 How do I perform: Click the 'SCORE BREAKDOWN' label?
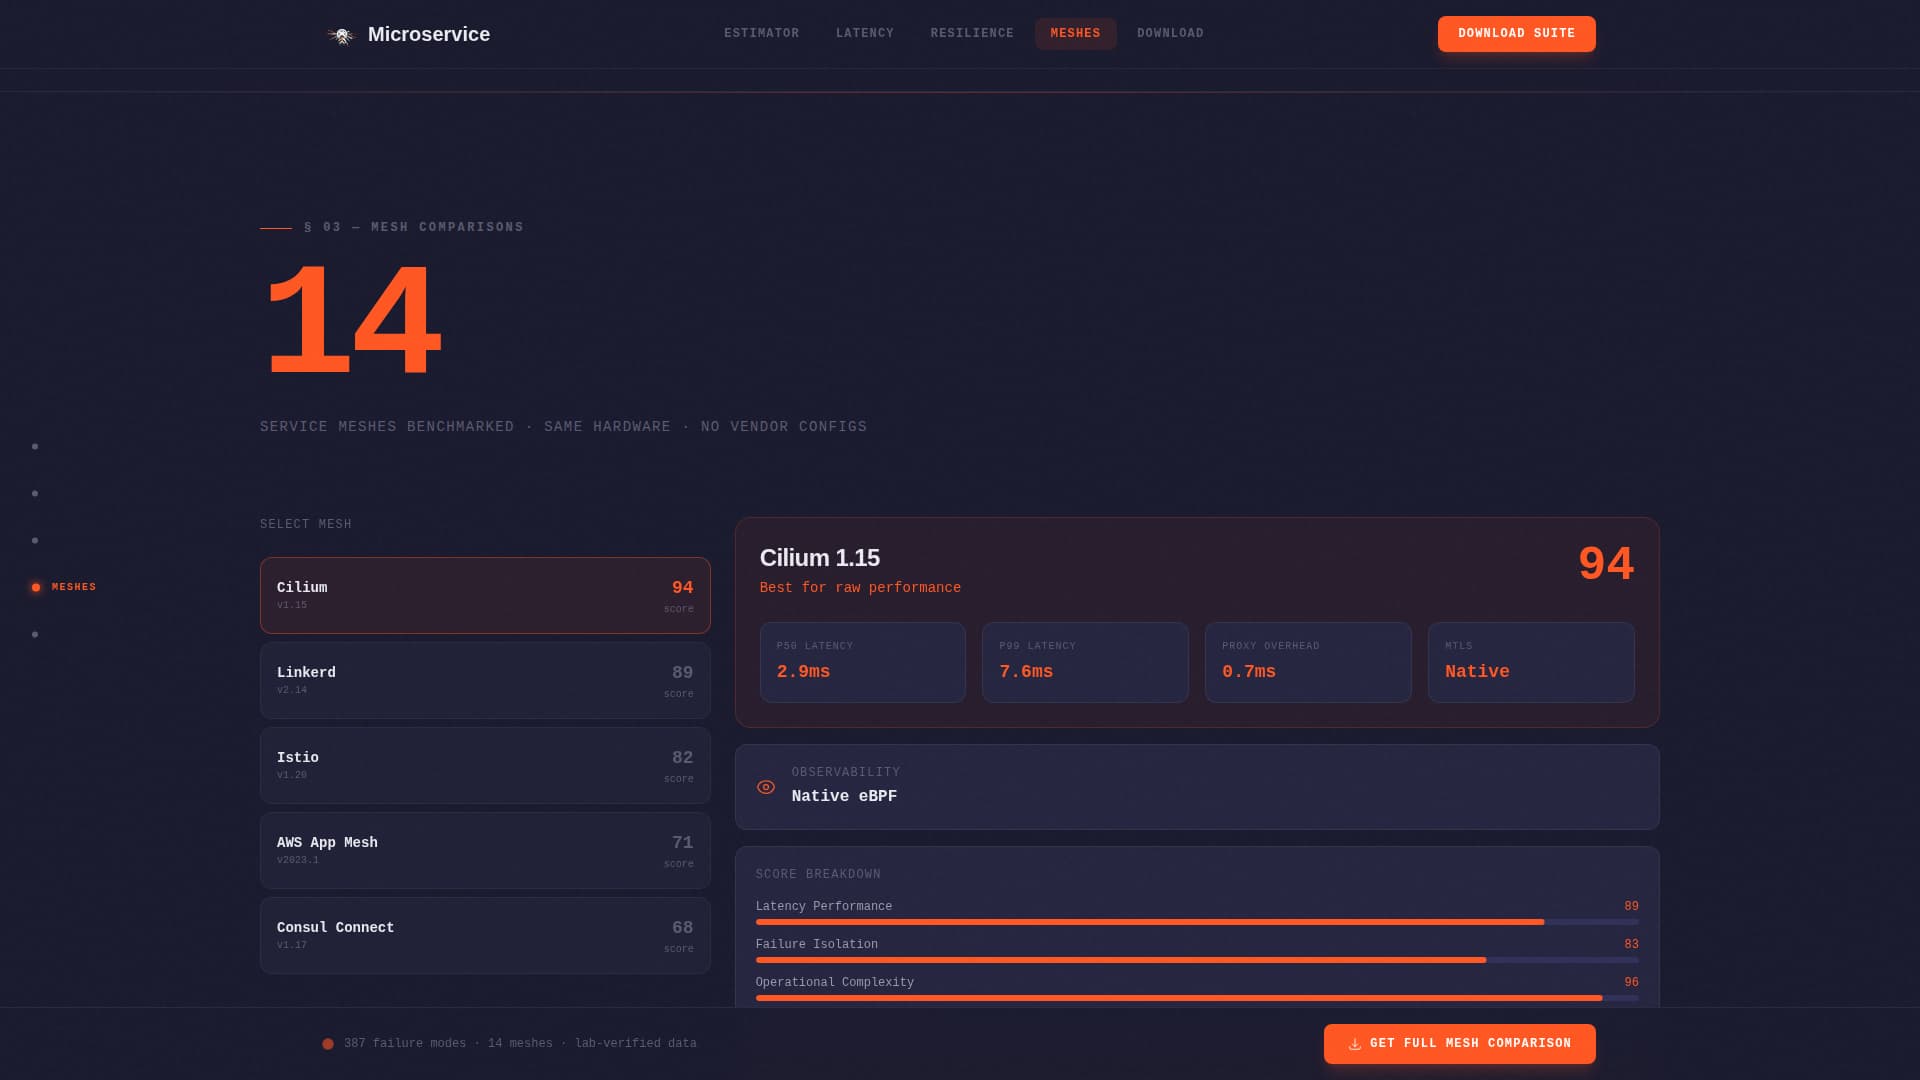818,875
